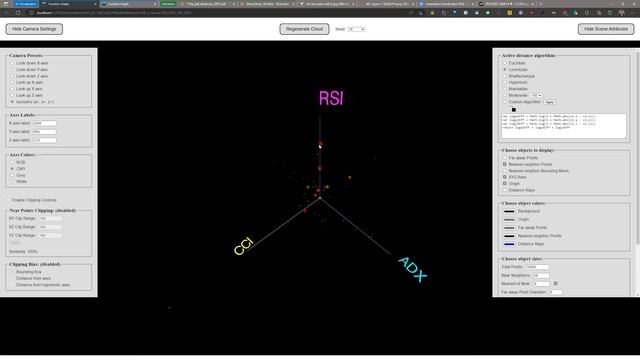640x360 pixels.
Task: Set axes colors to RGB
Action: coord(12,162)
